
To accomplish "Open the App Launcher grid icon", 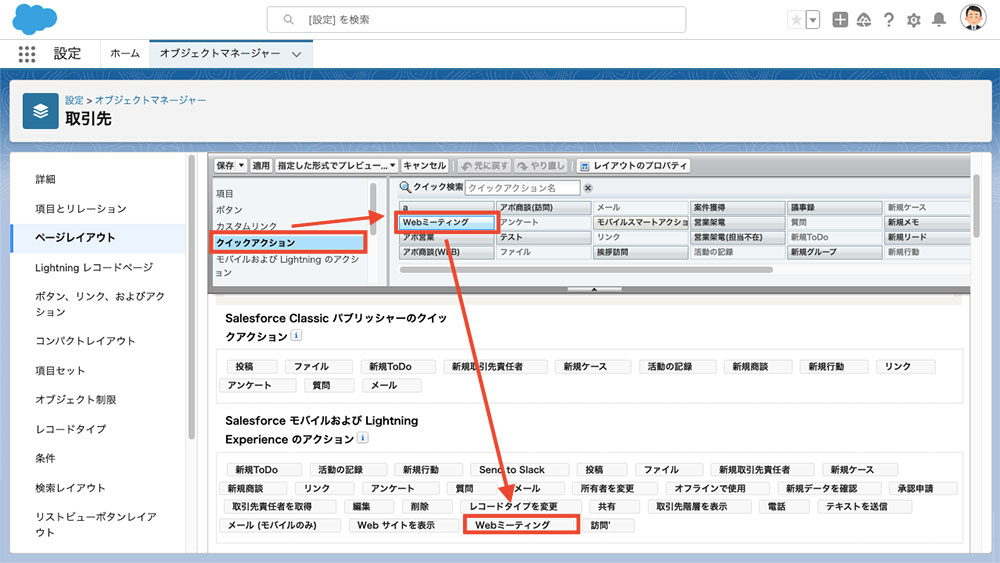I will pos(27,54).
